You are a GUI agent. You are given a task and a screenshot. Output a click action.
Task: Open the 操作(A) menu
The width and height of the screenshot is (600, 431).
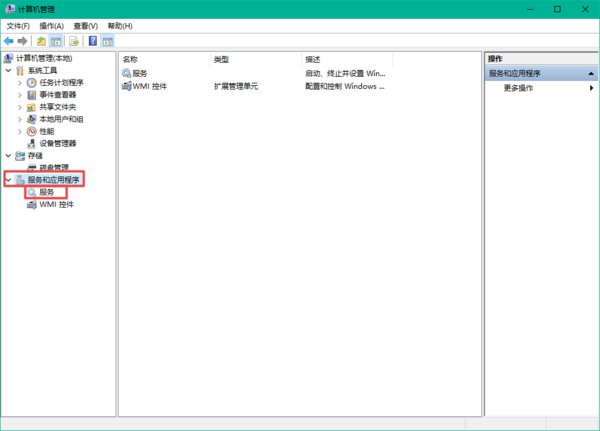pyautogui.click(x=51, y=25)
